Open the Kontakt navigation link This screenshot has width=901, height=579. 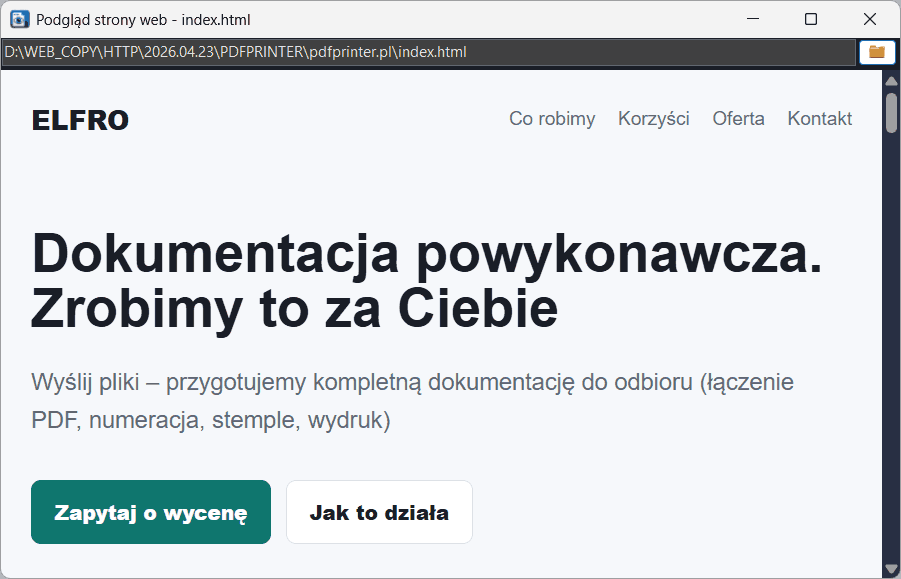click(819, 119)
